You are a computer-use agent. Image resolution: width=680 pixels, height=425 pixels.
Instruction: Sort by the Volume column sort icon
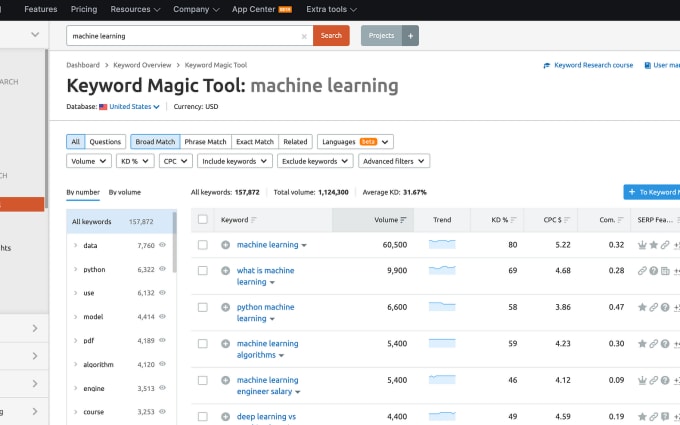[x=403, y=220]
